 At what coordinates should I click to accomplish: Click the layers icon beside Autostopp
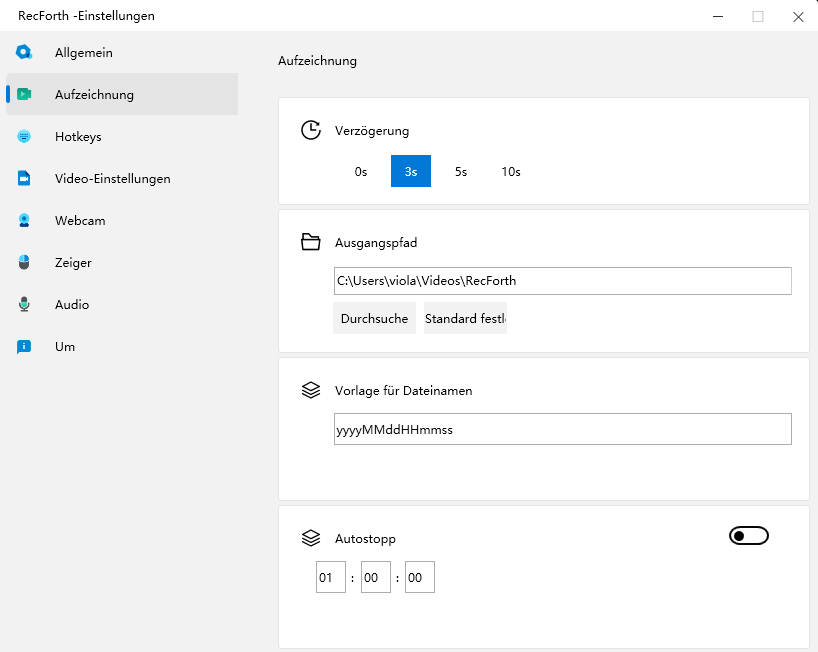pyautogui.click(x=311, y=538)
